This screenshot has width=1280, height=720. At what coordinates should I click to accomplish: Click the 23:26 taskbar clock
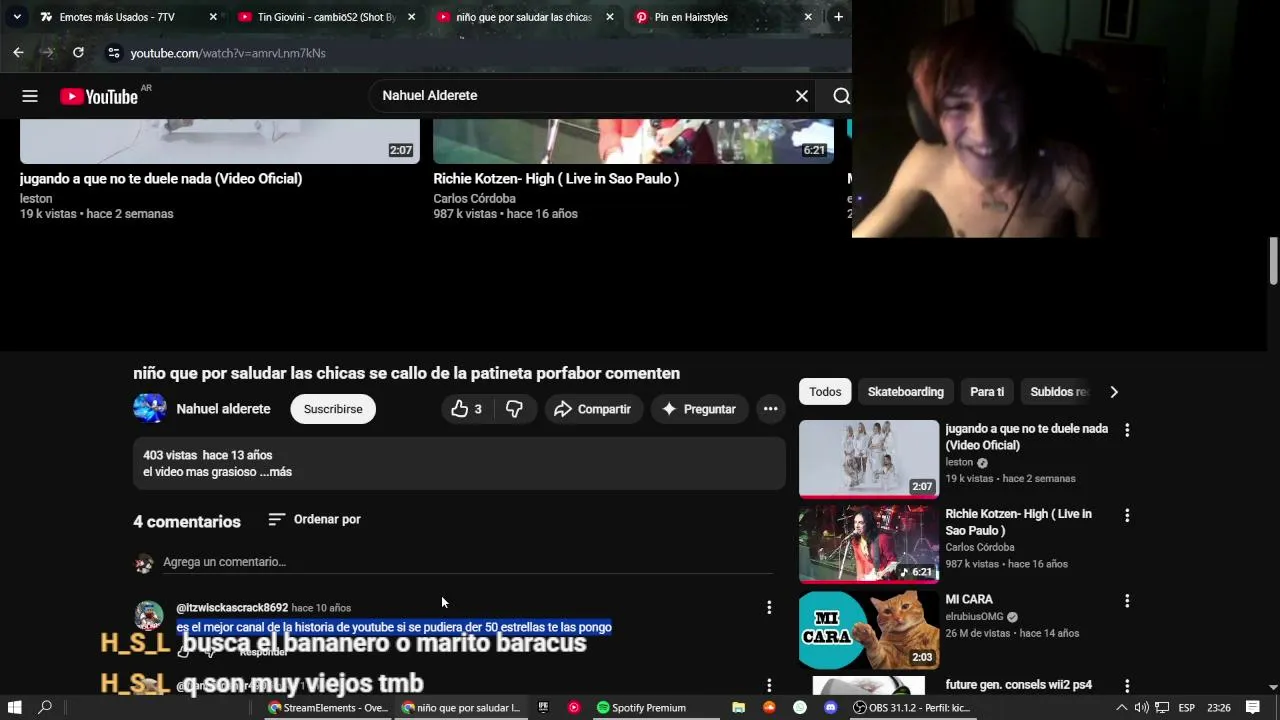[1218, 708]
